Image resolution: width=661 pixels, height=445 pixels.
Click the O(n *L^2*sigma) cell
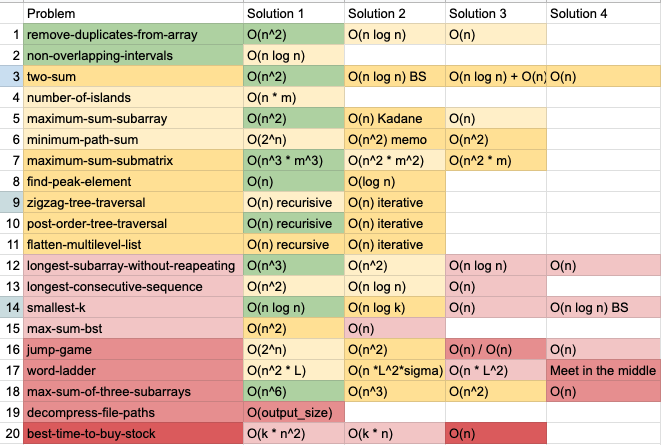(395, 370)
